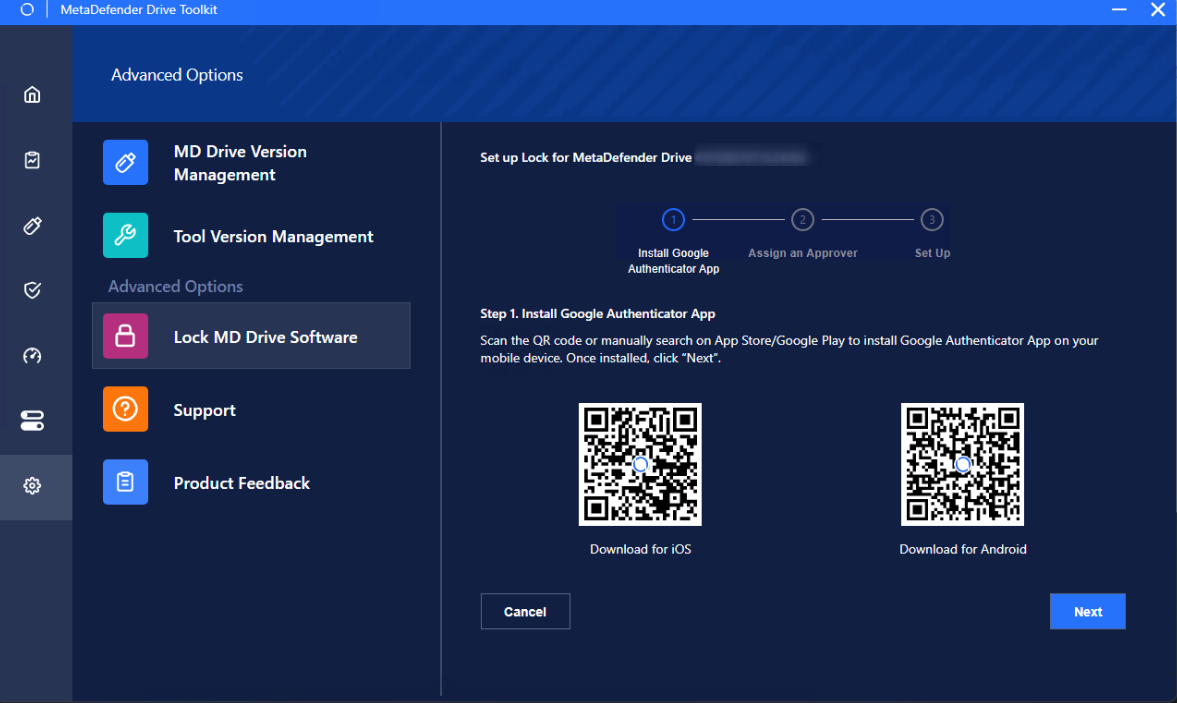Screen dimensions: 1177x703
Task: Open the shield check icon in sidebar
Action: (x=32, y=290)
